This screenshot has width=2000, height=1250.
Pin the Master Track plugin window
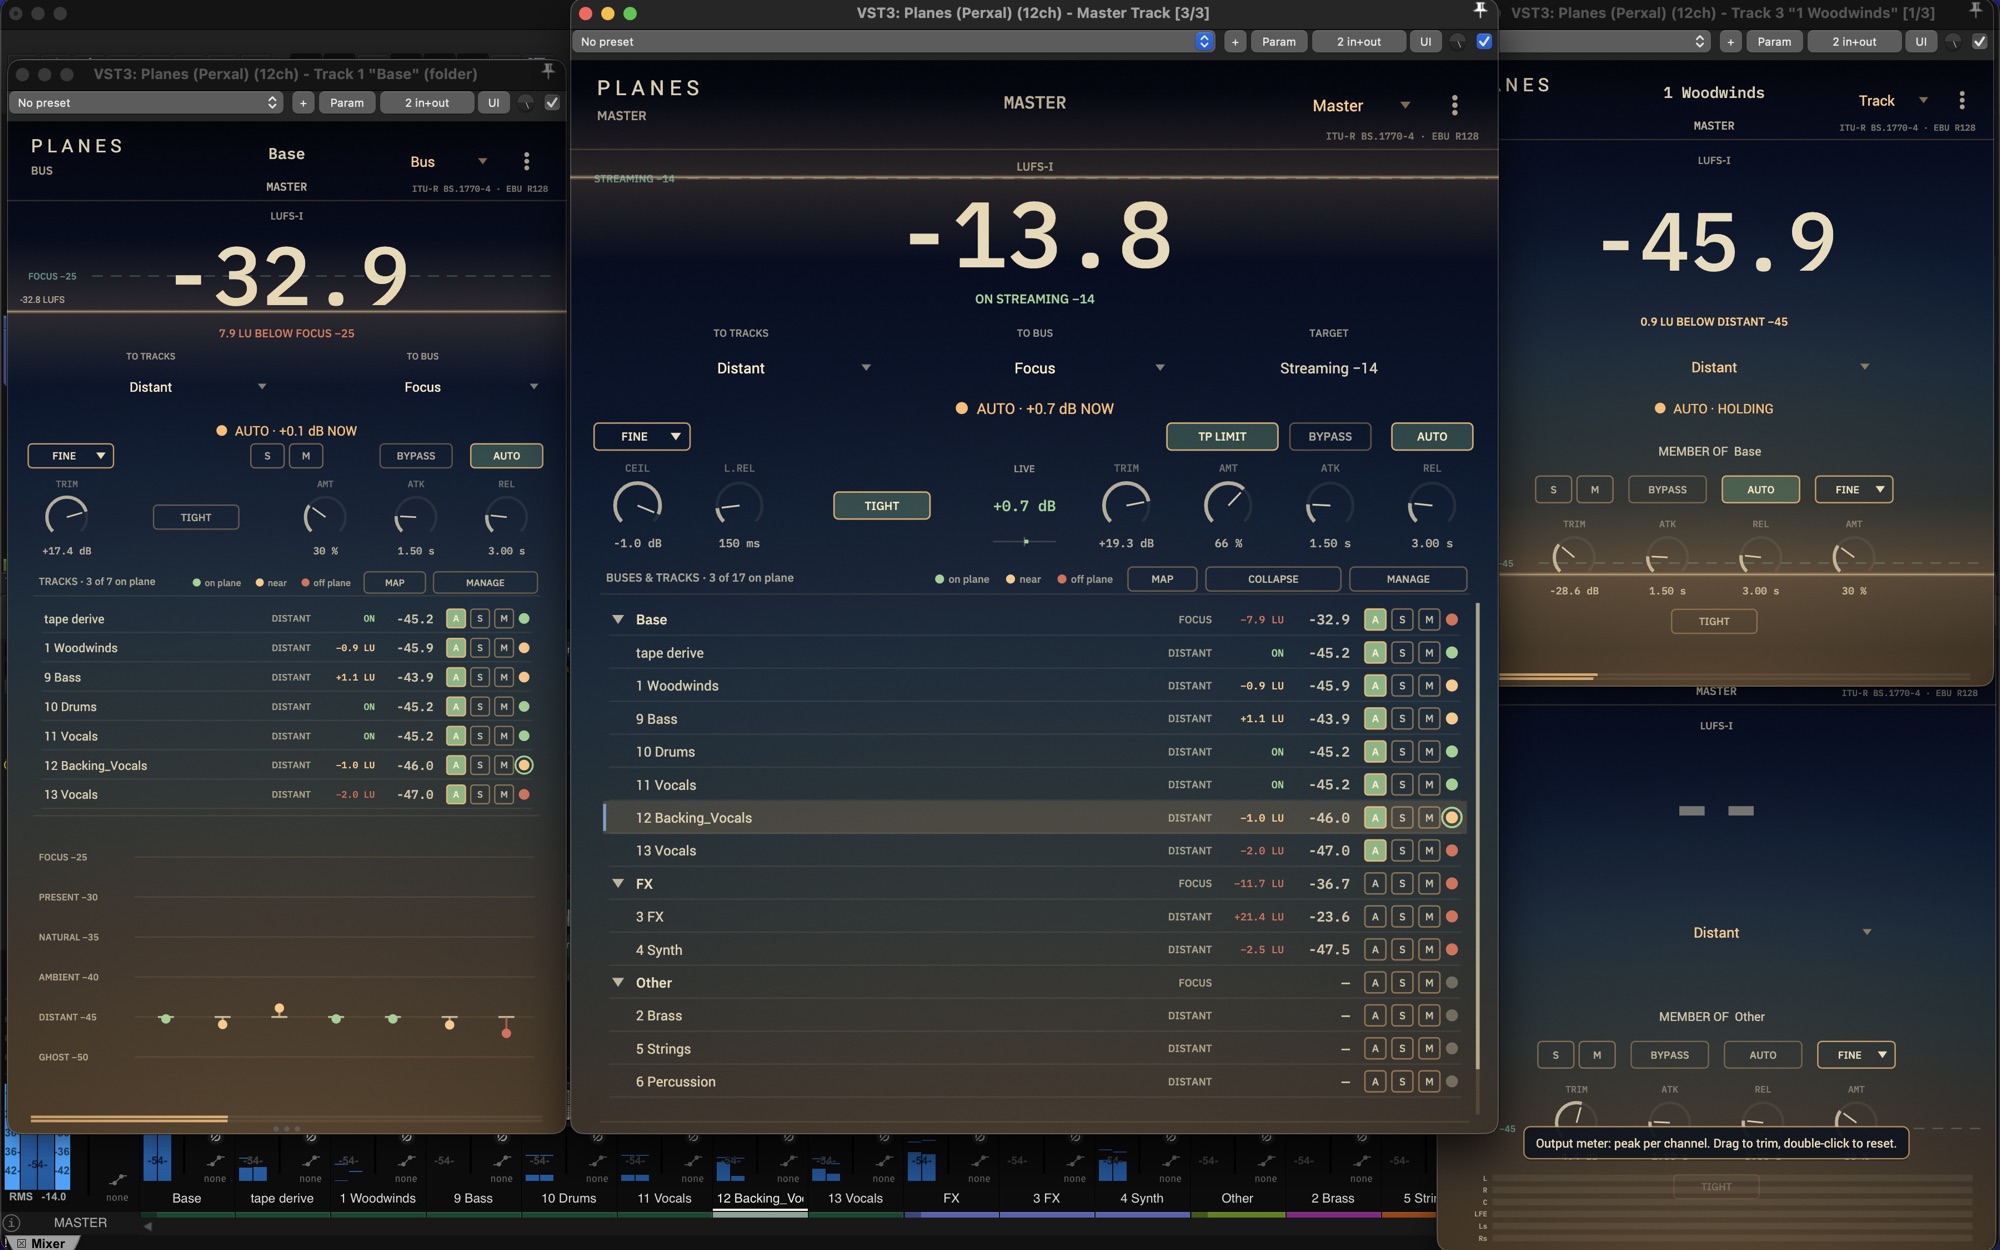click(1480, 12)
